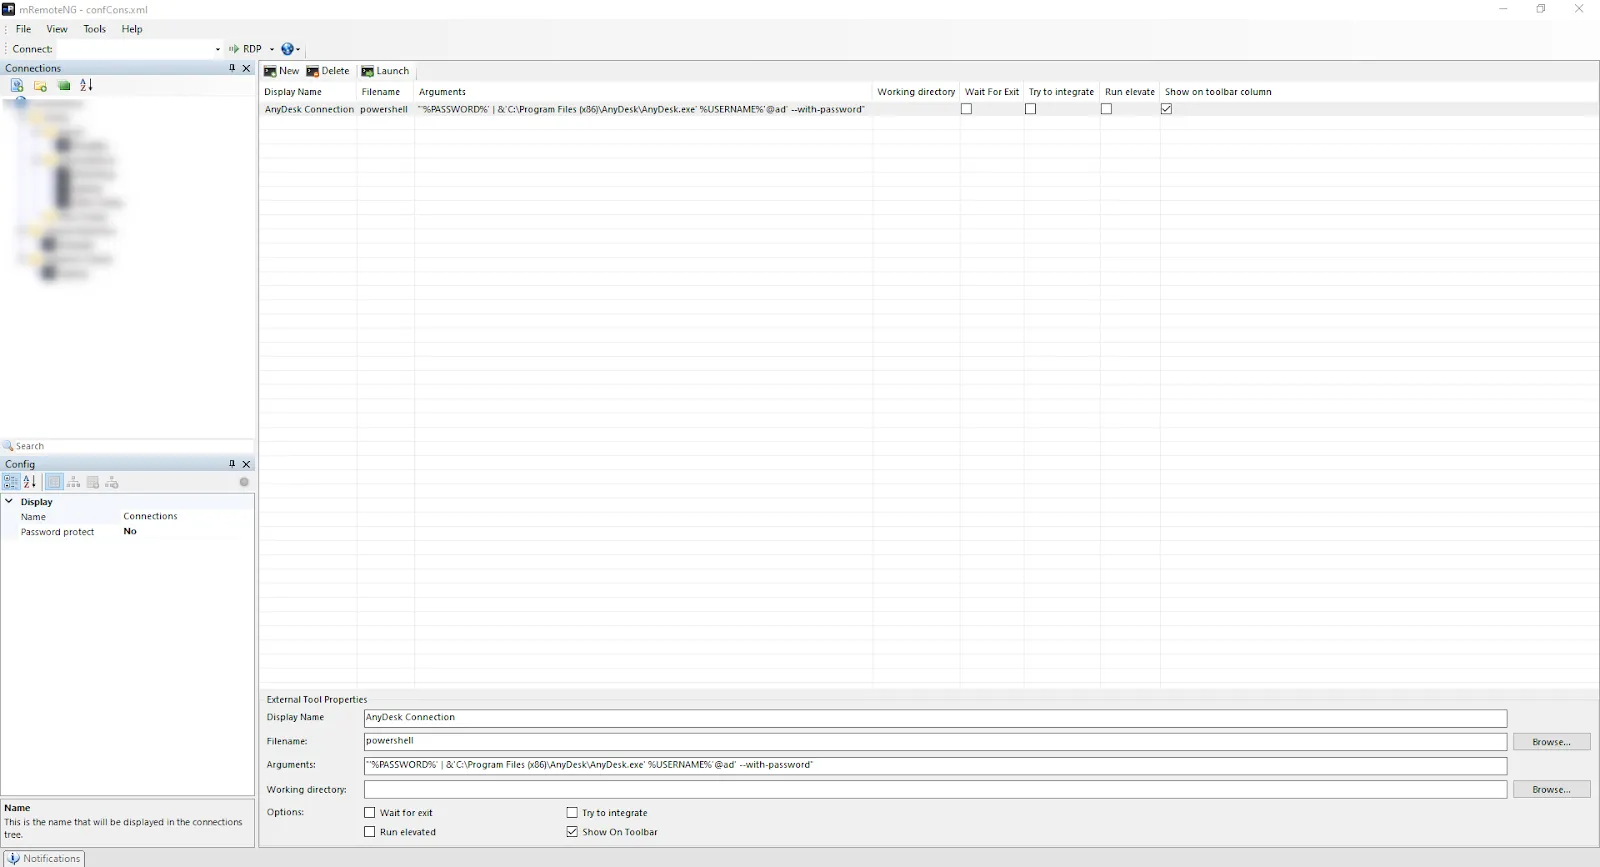Screen dimensions: 1600x867
Task: Click the arguments cell in AnyDesk row
Action: (641, 109)
